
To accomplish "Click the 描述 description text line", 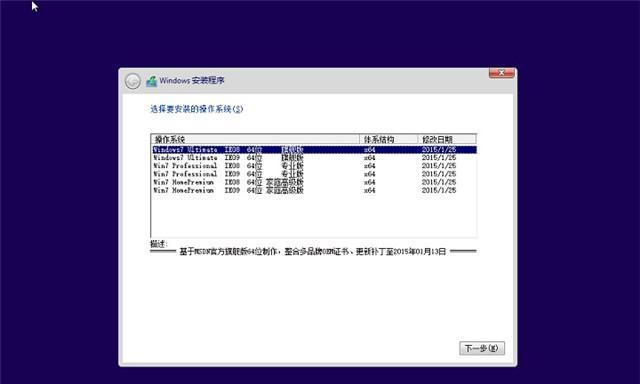I will [x=313, y=252].
